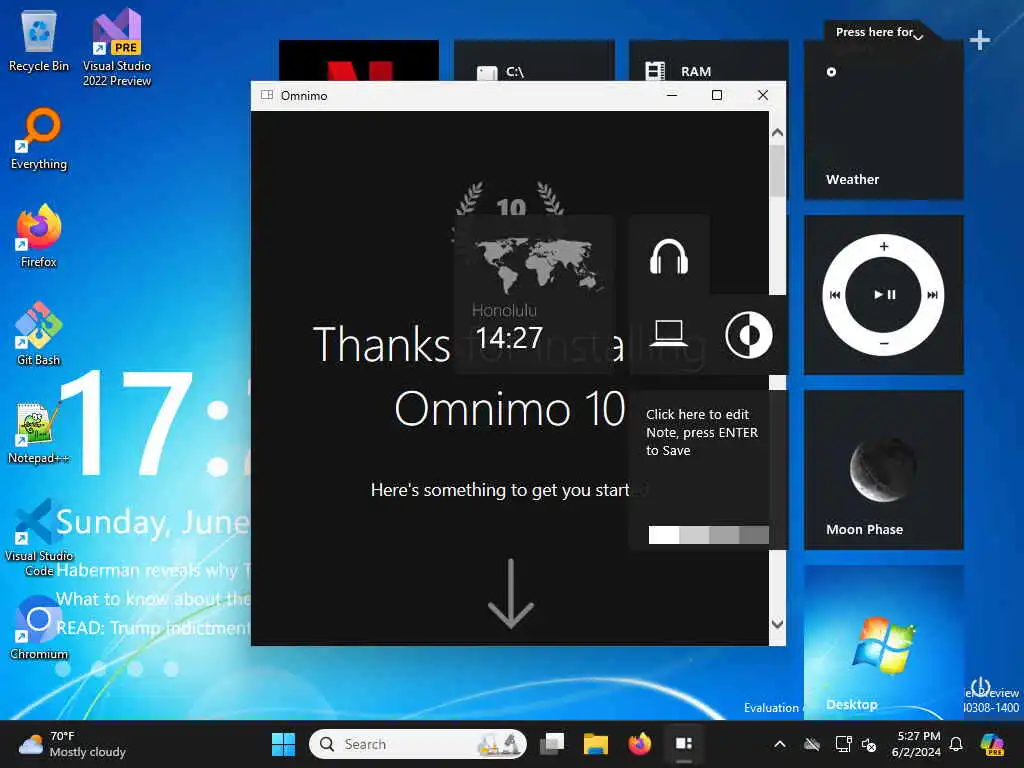Click the Desktop tile with Windows logo
The width and height of the screenshot is (1024, 768).
884,643
